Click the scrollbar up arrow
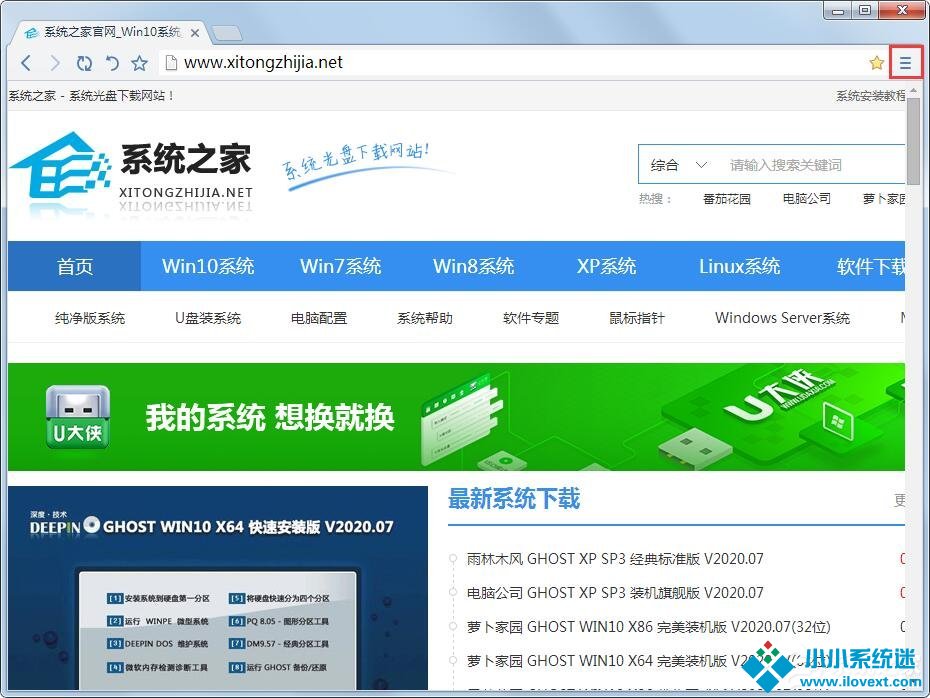The image size is (930, 698). (x=913, y=91)
